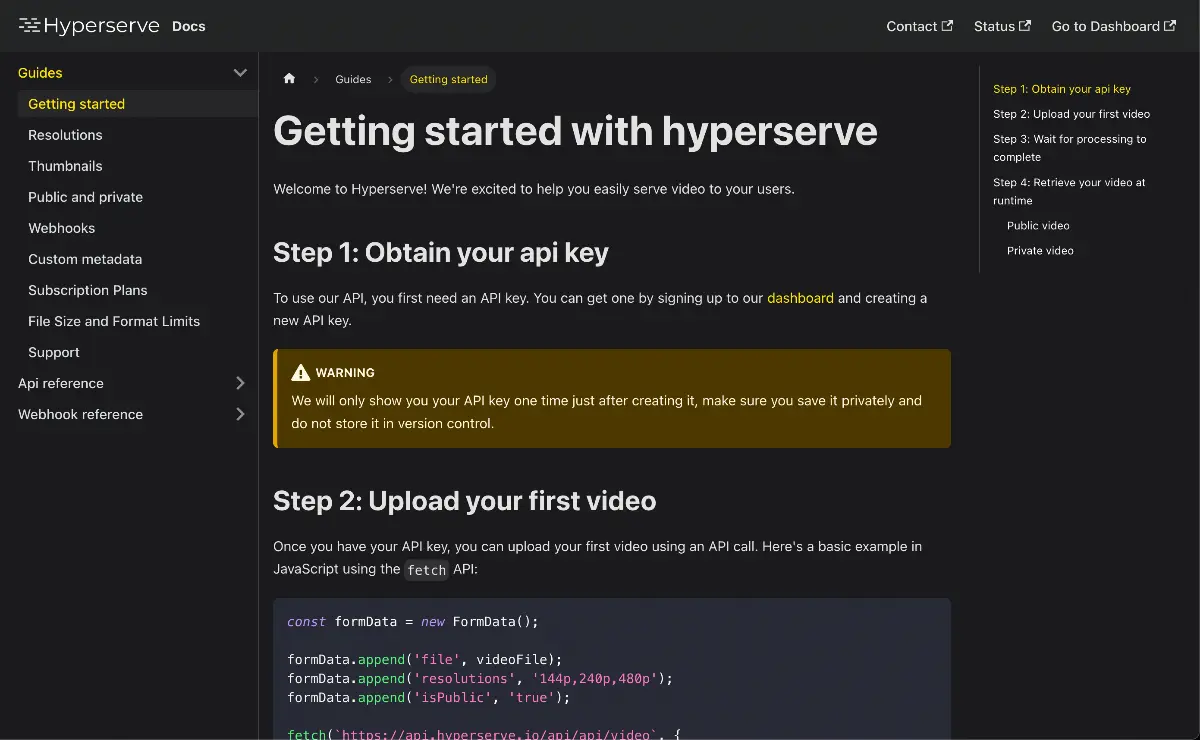Click the fetch inline code badge
Image resolution: width=1200 pixels, height=740 pixels.
coord(426,570)
